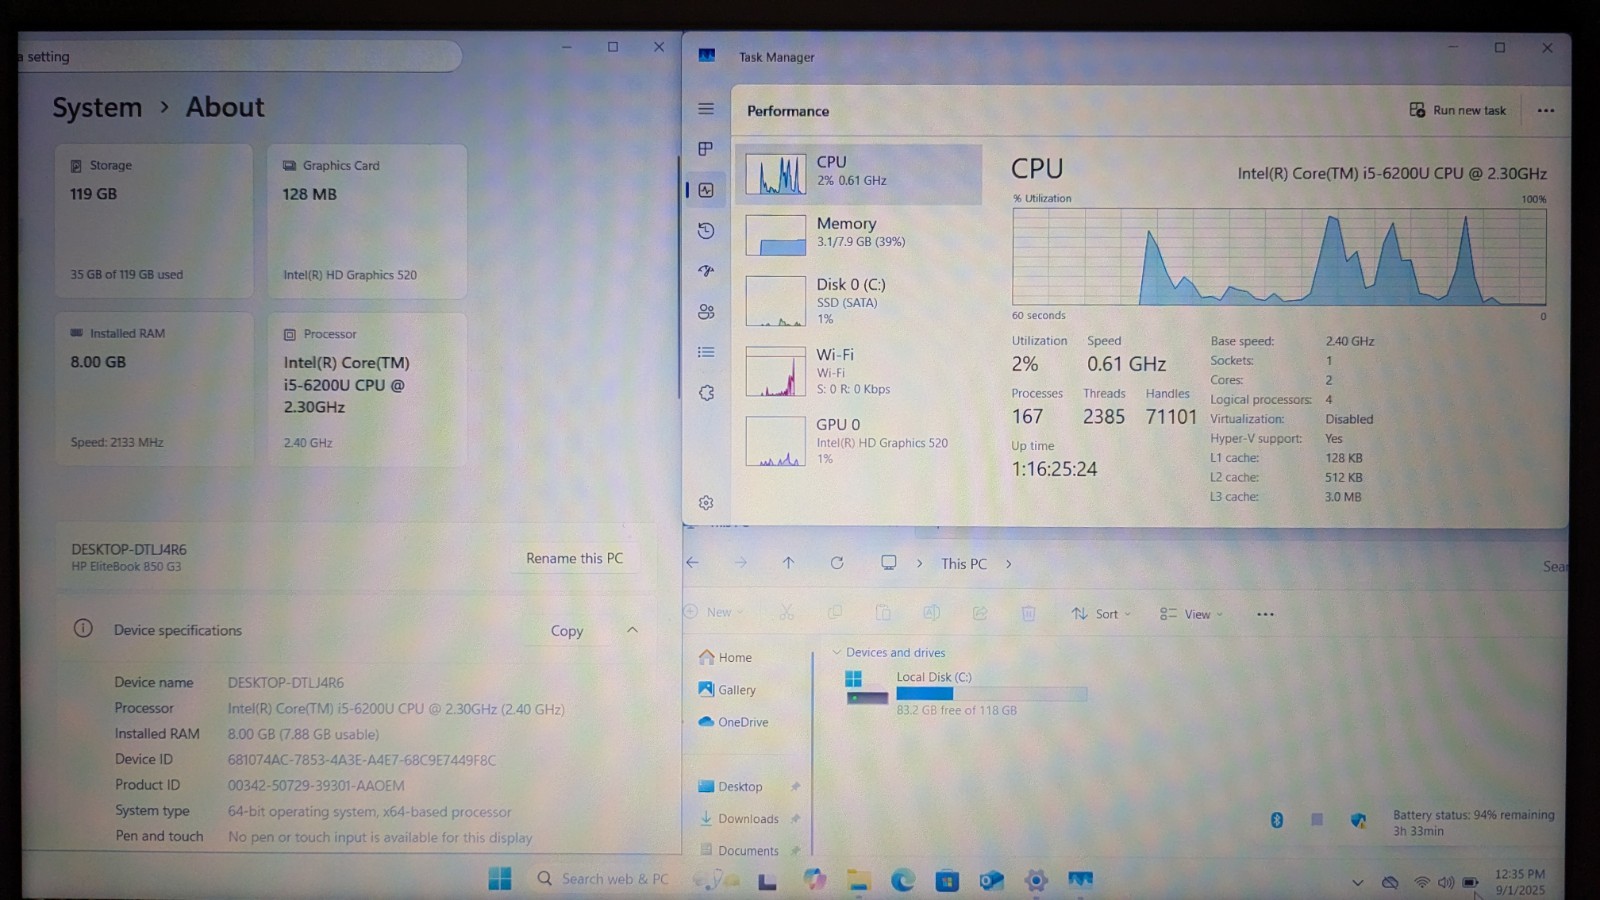
Task: Open Sort dropdown in File Explorer
Action: click(x=1101, y=614)
